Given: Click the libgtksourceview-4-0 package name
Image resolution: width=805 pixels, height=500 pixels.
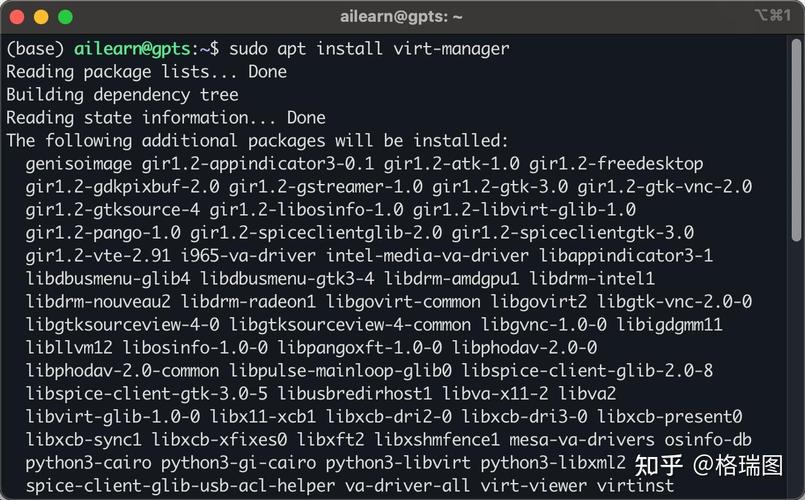Looking at the screenshot, I should [x=122, y=325].
